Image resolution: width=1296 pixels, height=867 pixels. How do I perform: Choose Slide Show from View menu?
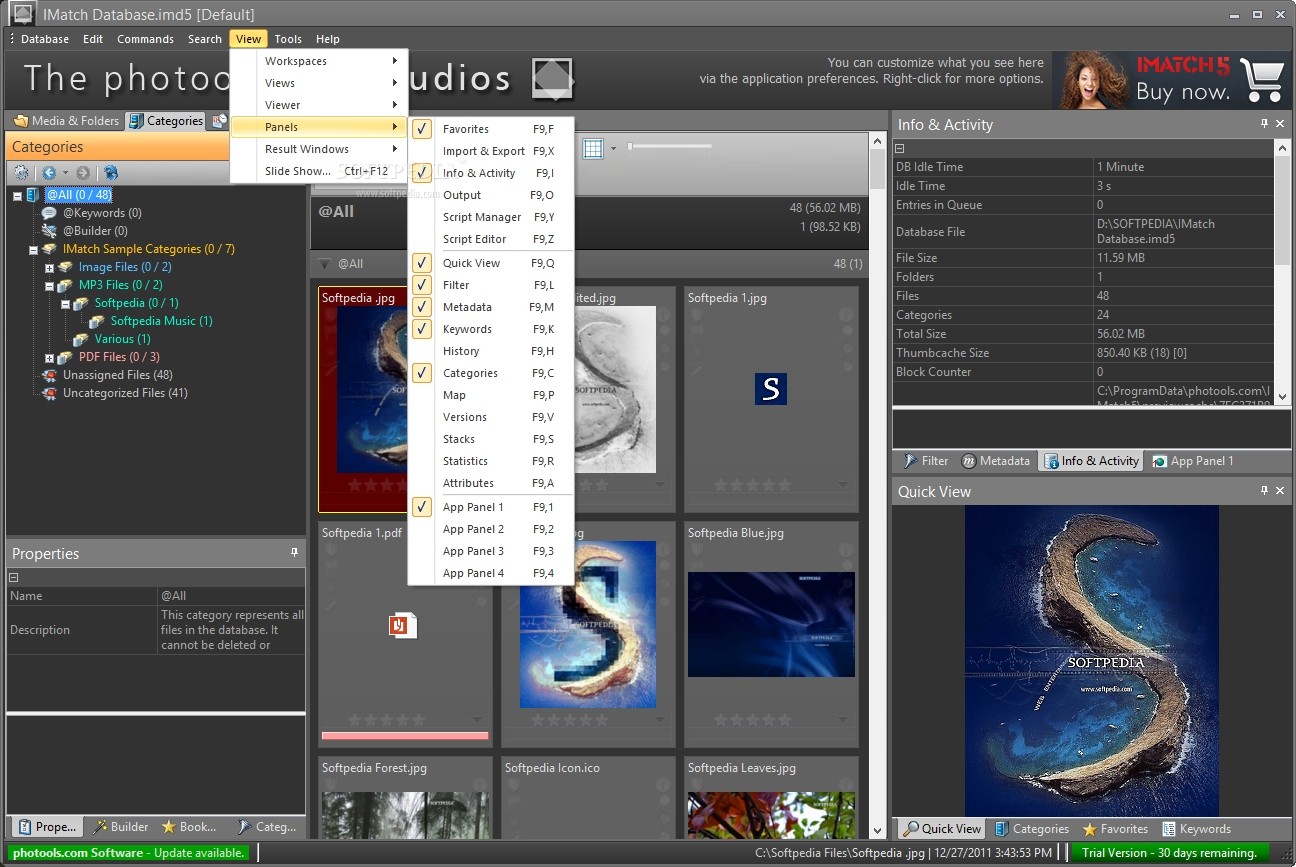point(319,171)
